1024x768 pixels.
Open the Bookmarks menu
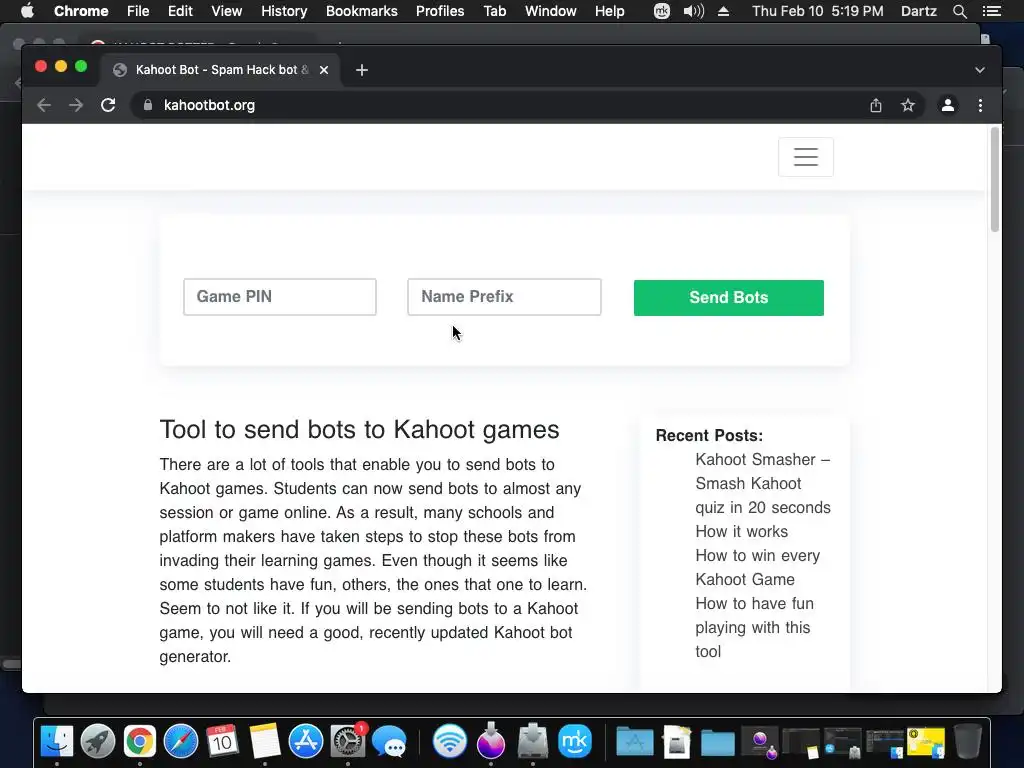(x=362, y=11)
